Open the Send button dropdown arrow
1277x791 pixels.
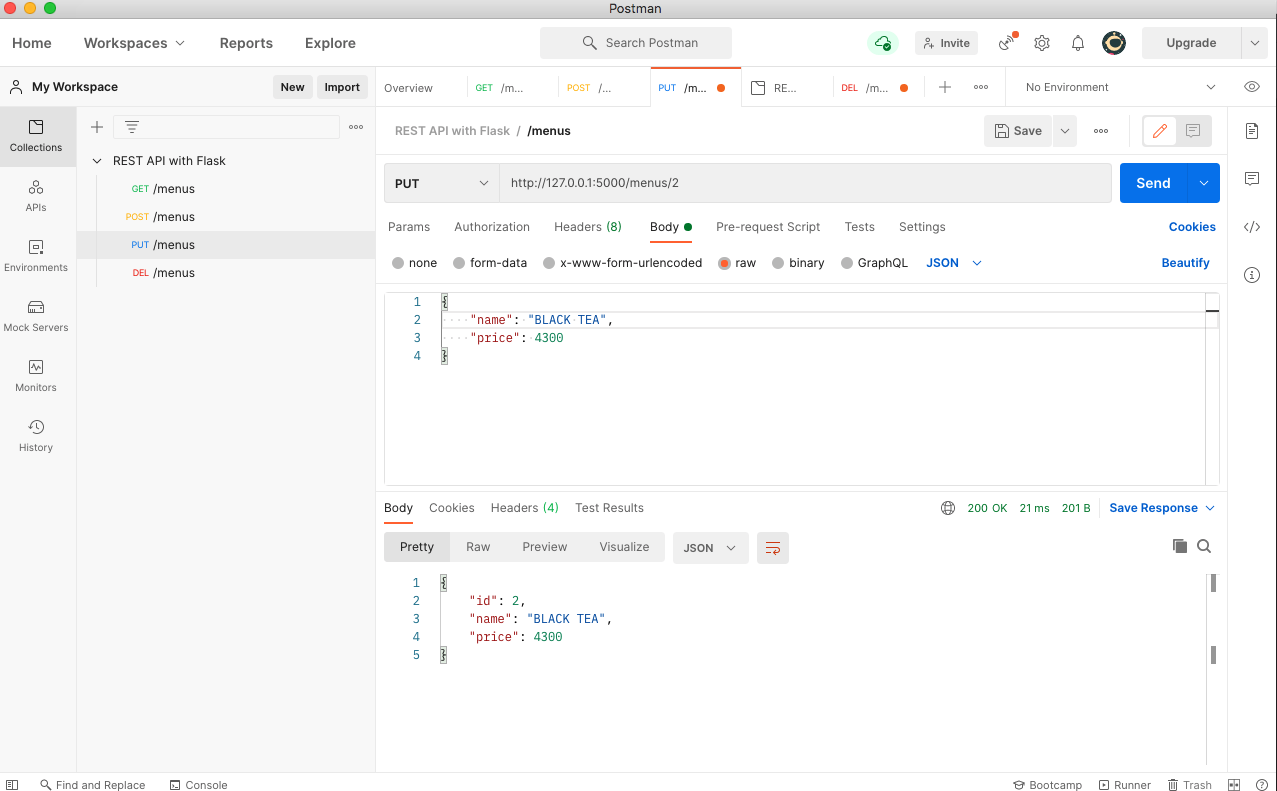point(1204,183)
